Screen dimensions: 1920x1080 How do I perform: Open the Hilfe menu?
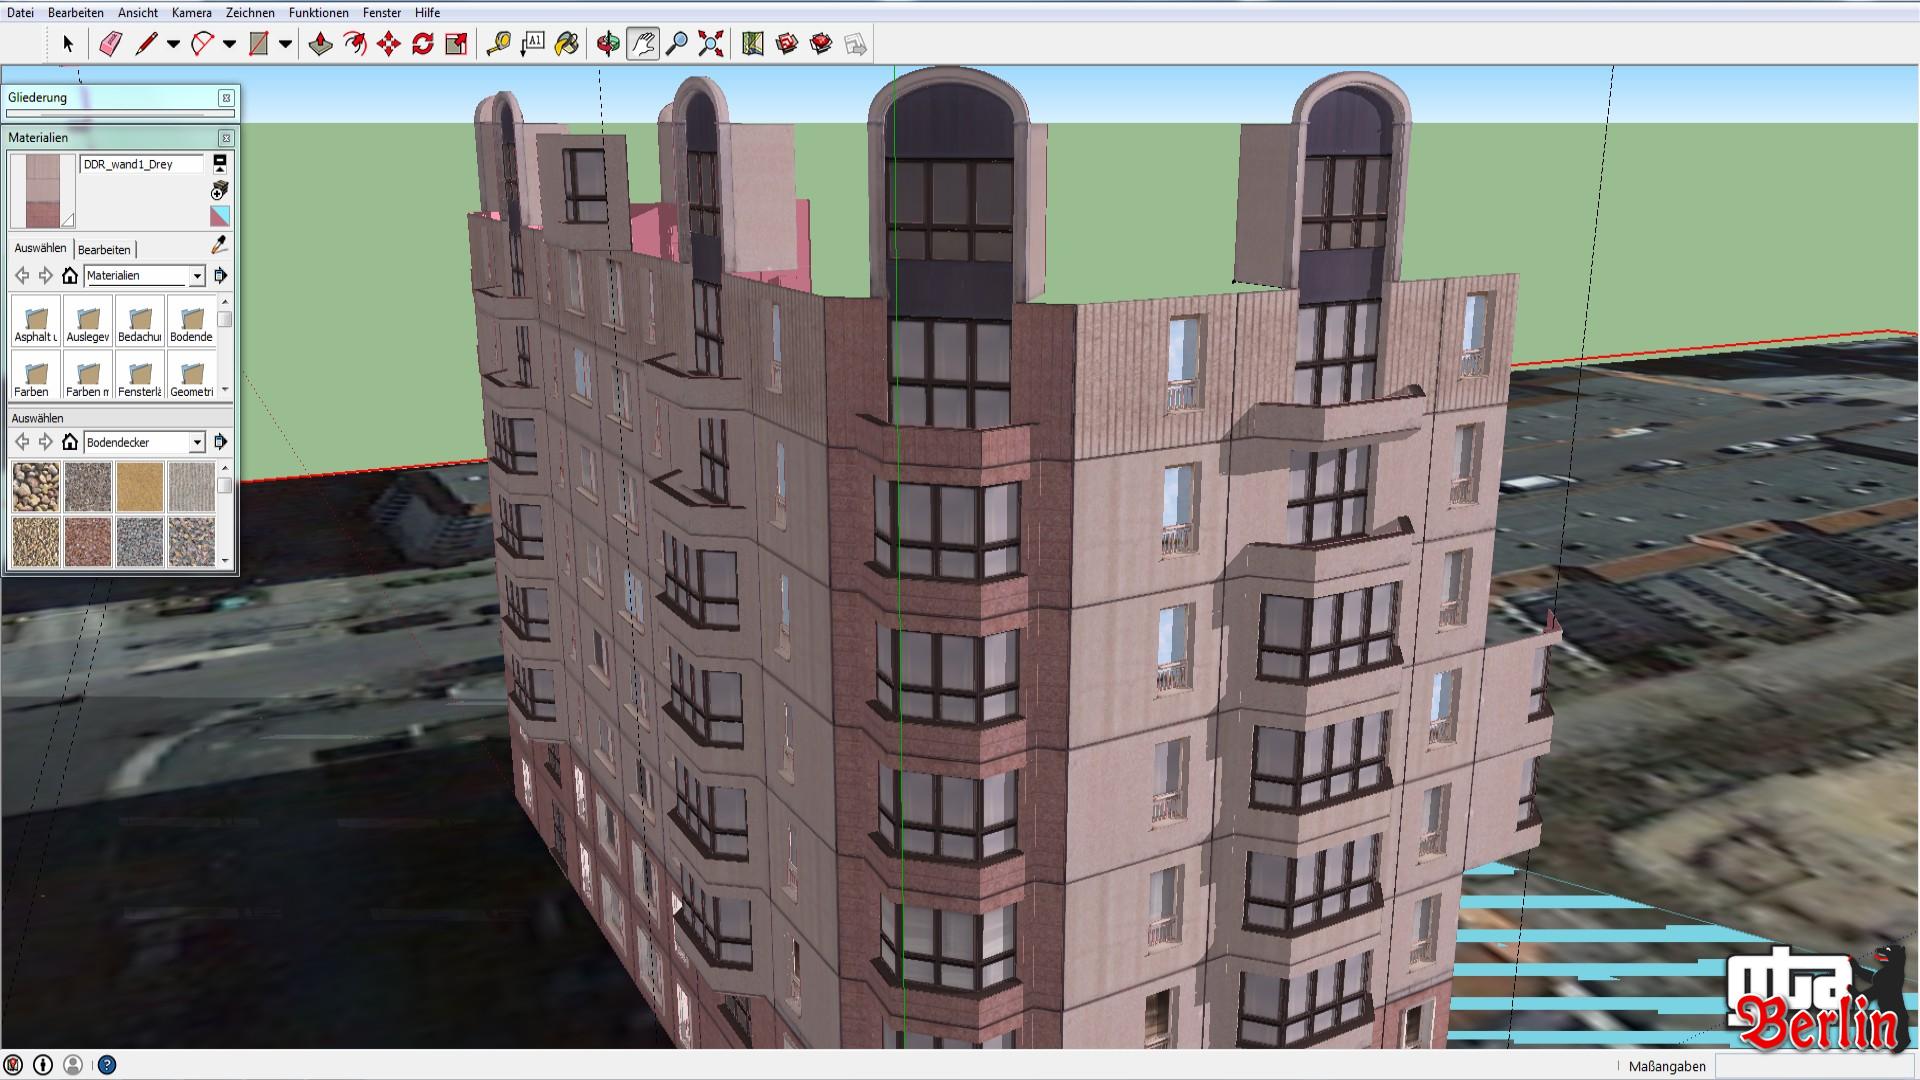click(427, 13)
